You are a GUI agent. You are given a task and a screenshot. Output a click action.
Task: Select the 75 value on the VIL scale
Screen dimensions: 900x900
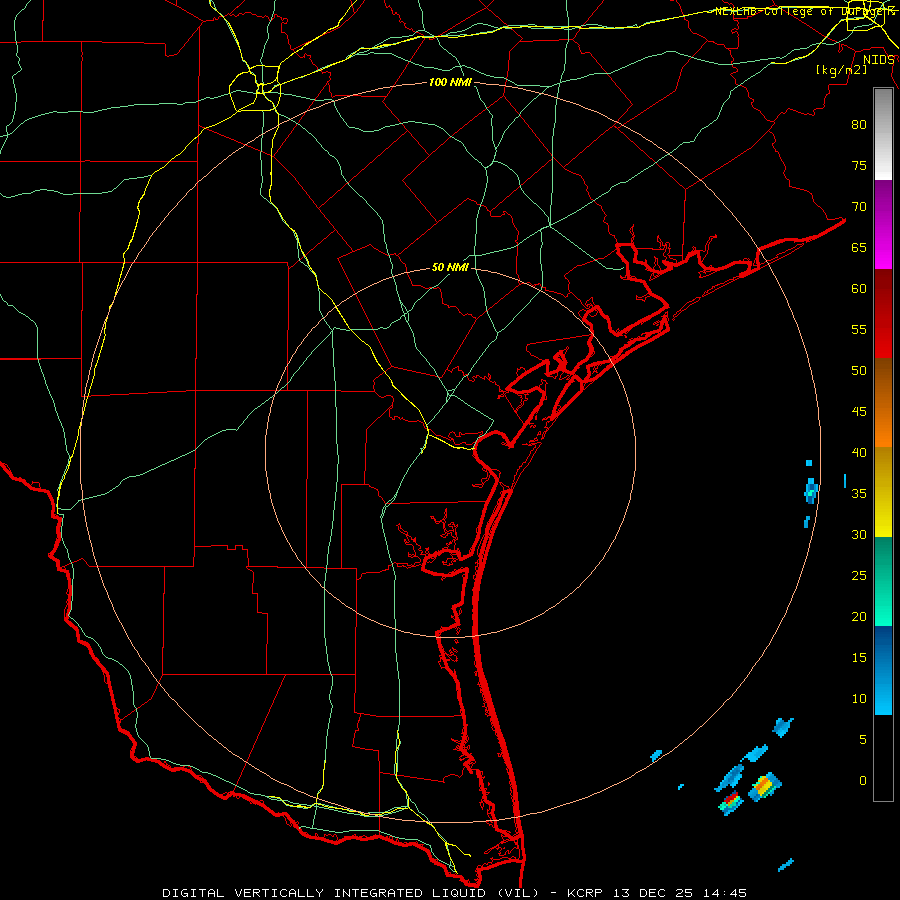[859, 165]
